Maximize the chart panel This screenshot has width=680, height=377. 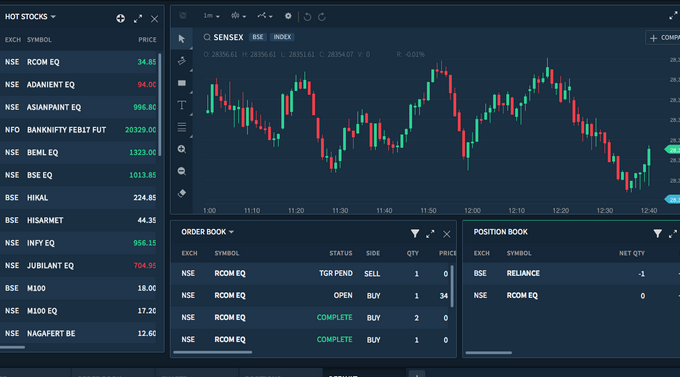coord(673,16)
